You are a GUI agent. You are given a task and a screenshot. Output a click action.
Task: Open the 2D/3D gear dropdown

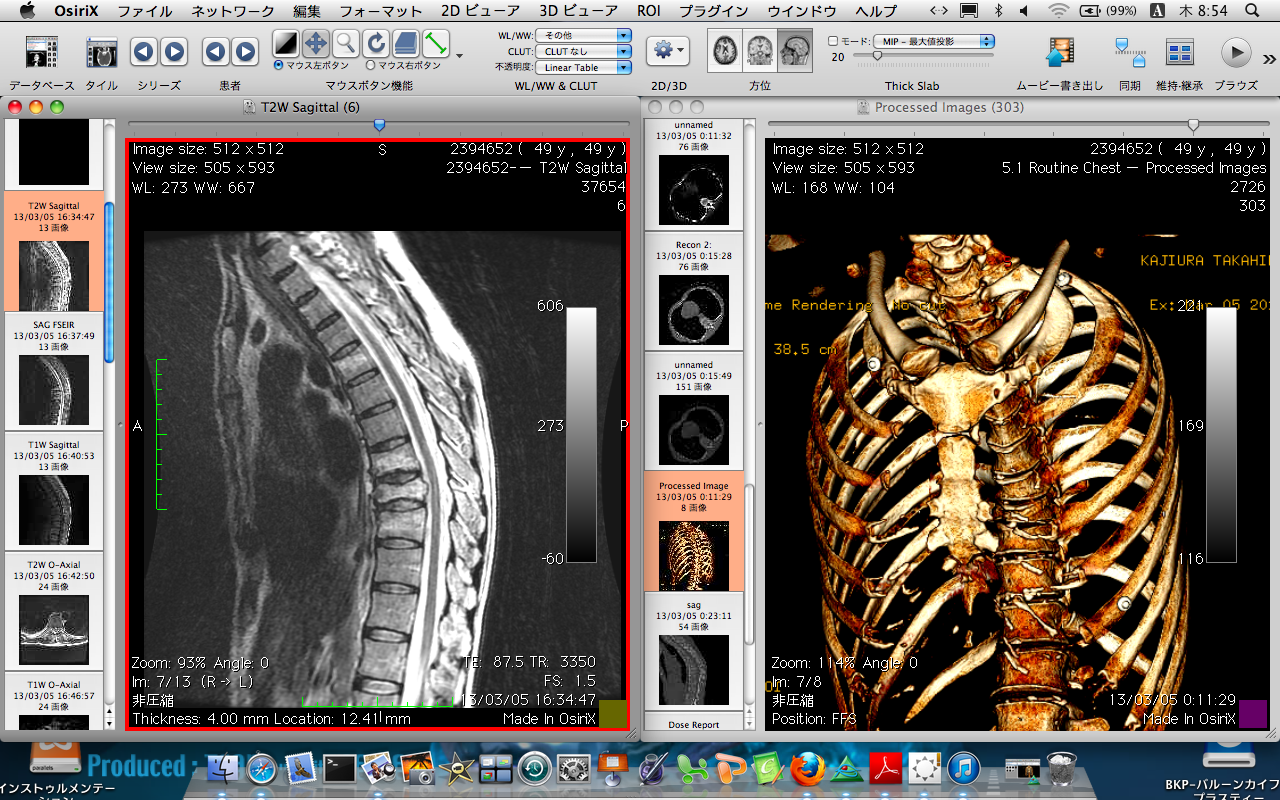point(668,50)
